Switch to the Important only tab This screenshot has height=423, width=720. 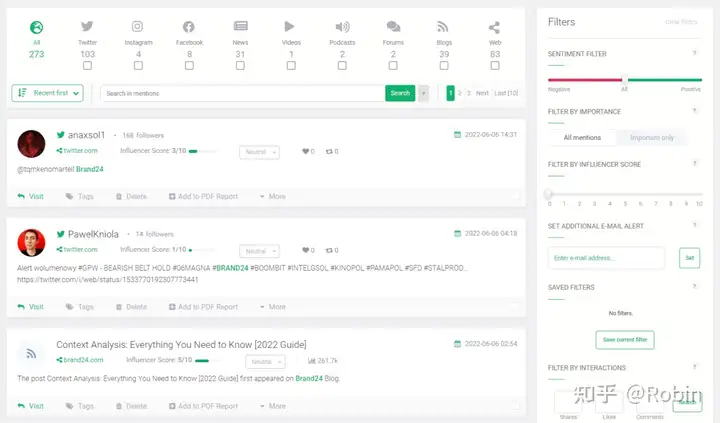pos(652,137)
